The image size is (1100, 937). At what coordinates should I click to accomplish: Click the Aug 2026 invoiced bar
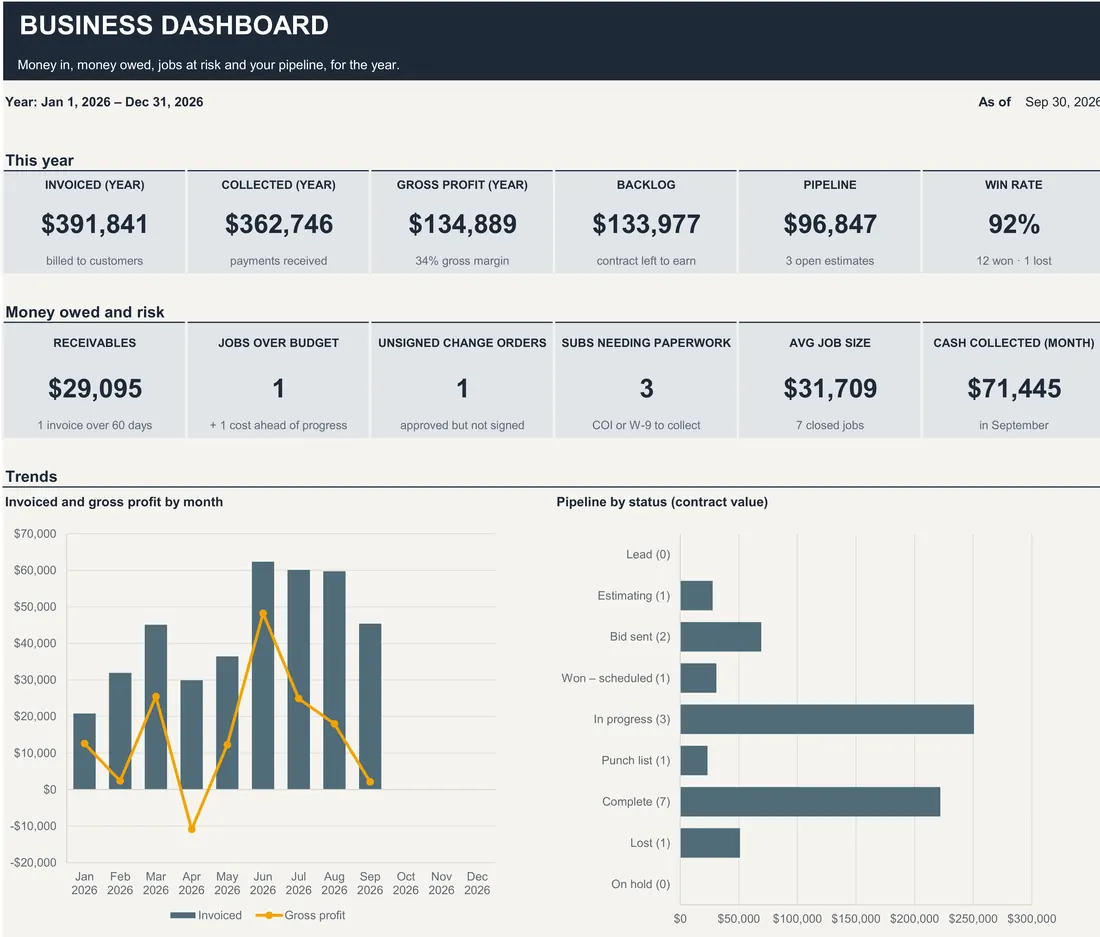[x=334, y=680]
